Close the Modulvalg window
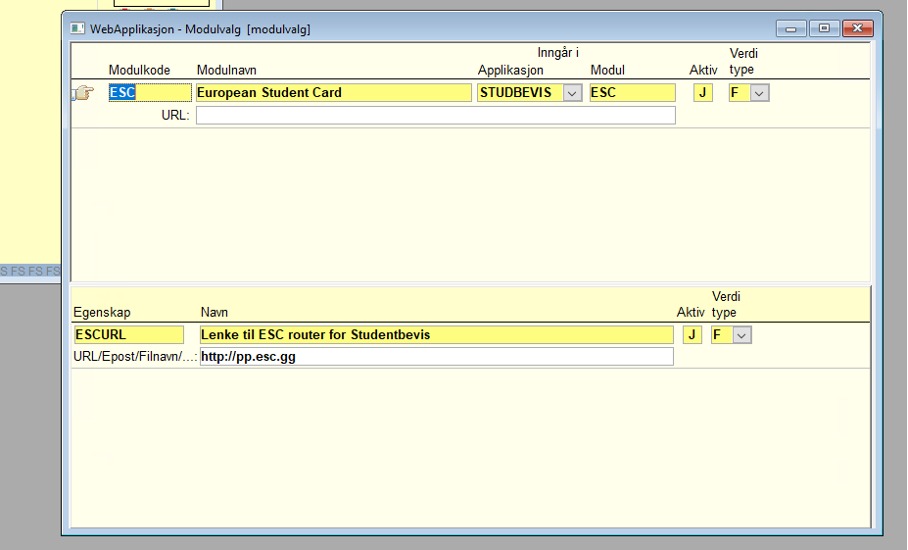This screenshot has height=550, width=908. 858,28
